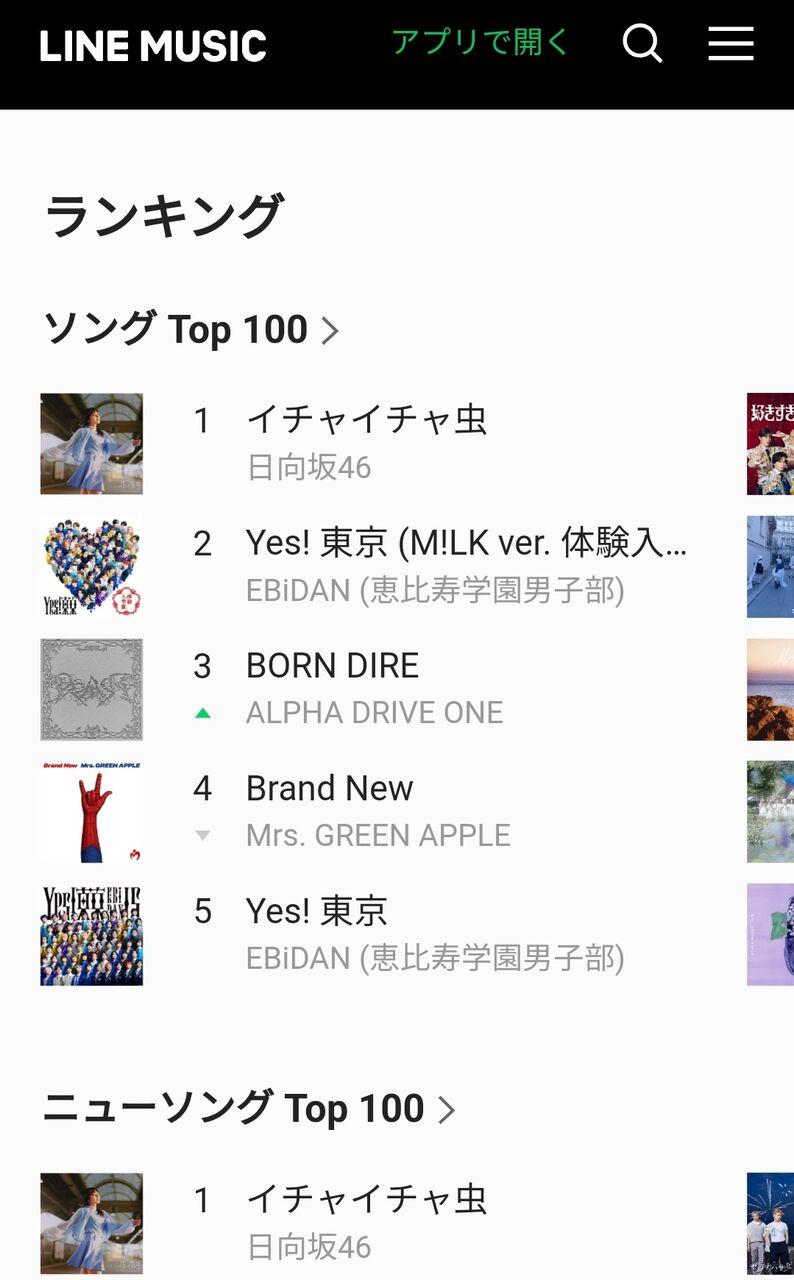Tap アプリで開く link
The width and height of the screenshot is (794, 1280).
coord(481,42)
